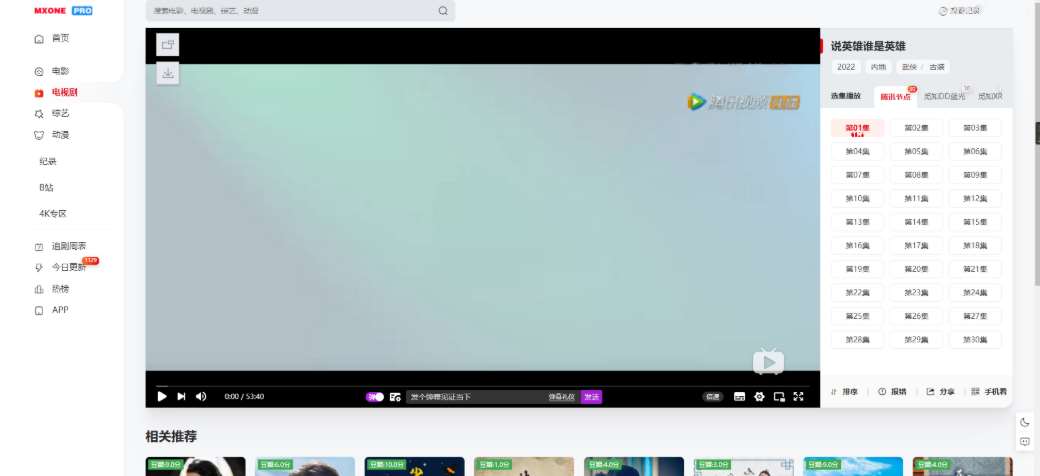
Task: Open the feedback icon at bottom right
Action: (1025, 442)
